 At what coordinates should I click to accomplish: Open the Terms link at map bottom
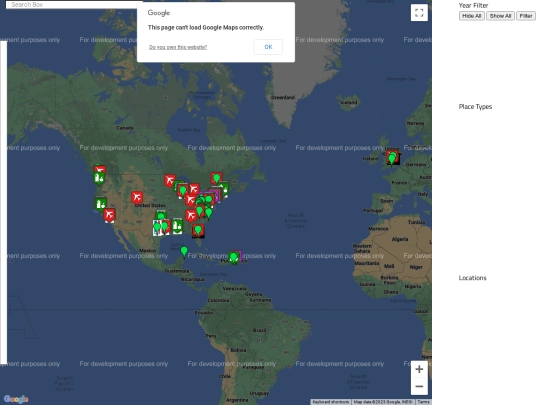click(x=423, y=402)
